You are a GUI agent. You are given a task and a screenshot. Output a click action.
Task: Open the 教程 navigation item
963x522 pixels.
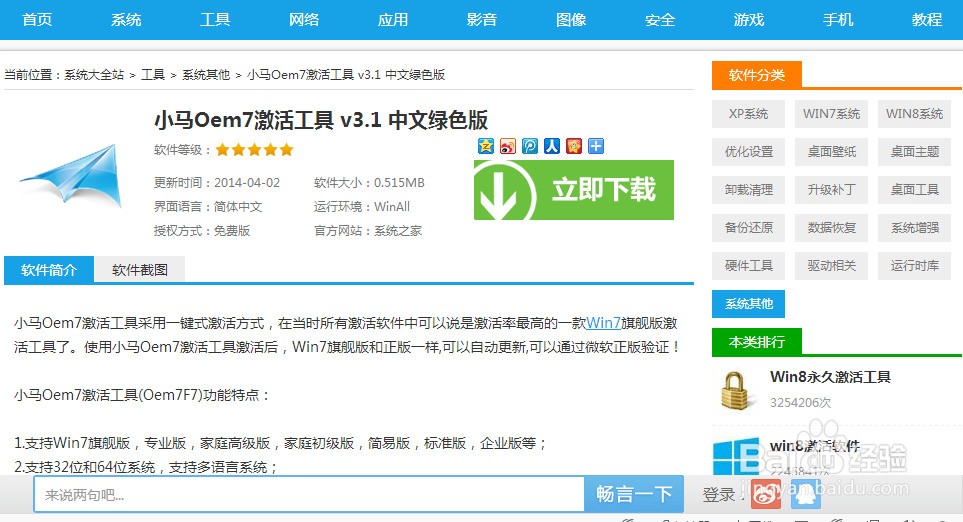tap(927, 20)
